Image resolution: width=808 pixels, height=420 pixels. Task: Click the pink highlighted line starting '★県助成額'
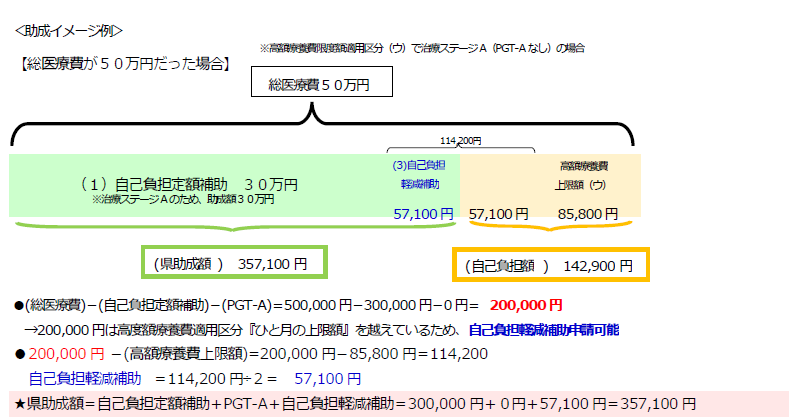click(x=399, y=404)
